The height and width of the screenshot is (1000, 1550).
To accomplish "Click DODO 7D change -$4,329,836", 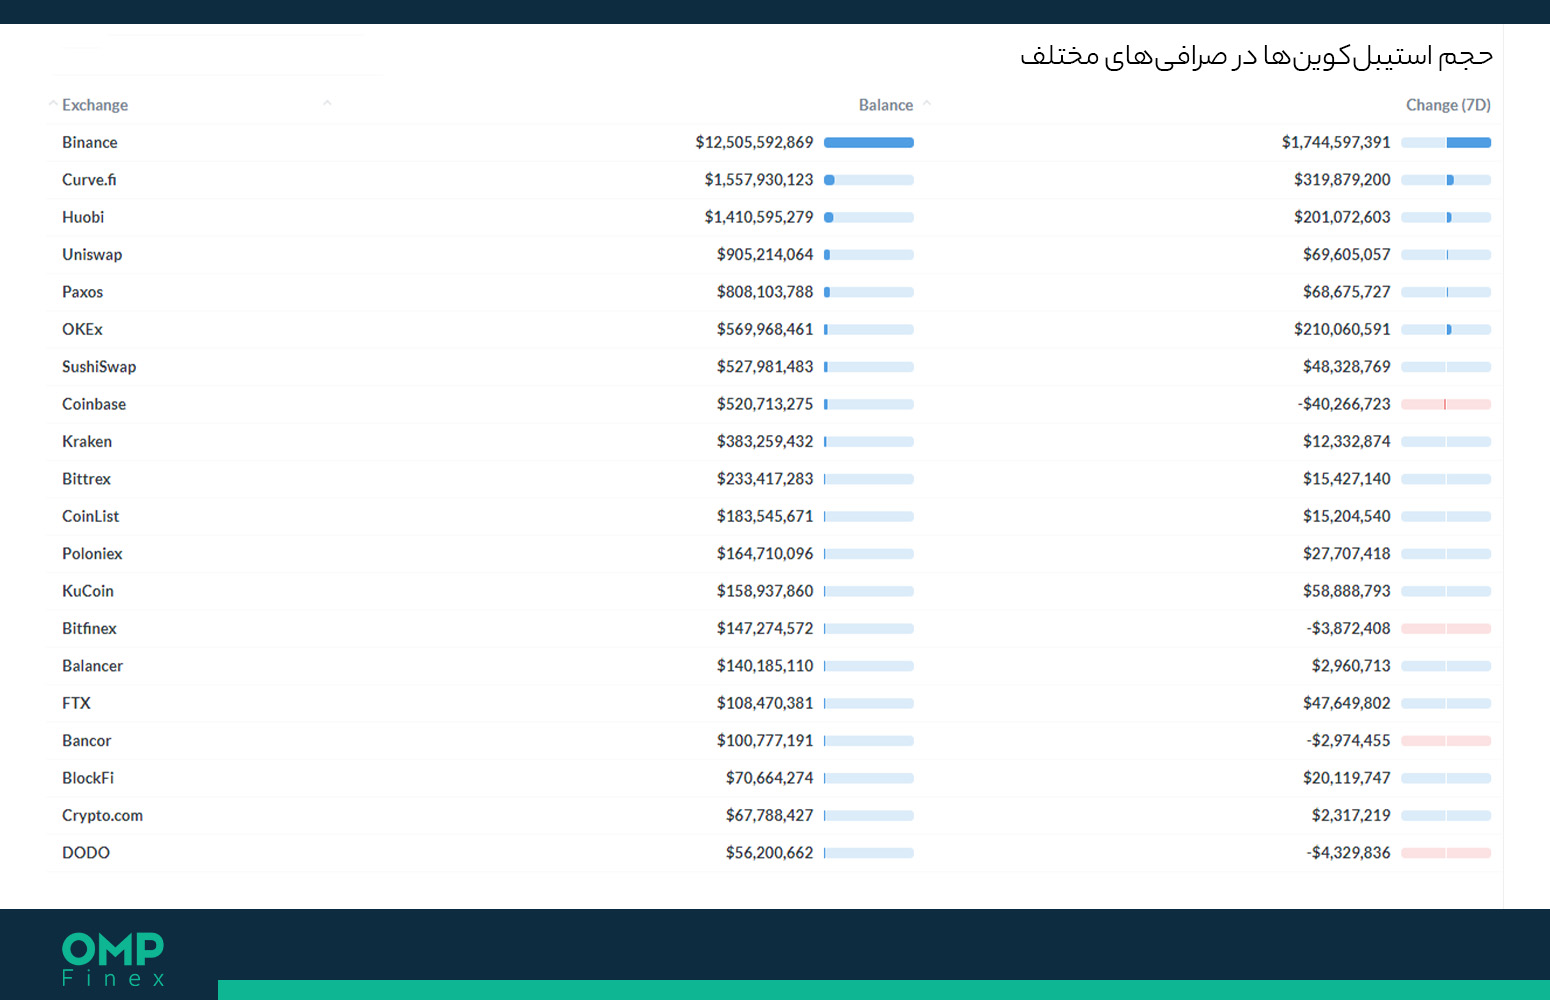I will (x=1348, y=853).
